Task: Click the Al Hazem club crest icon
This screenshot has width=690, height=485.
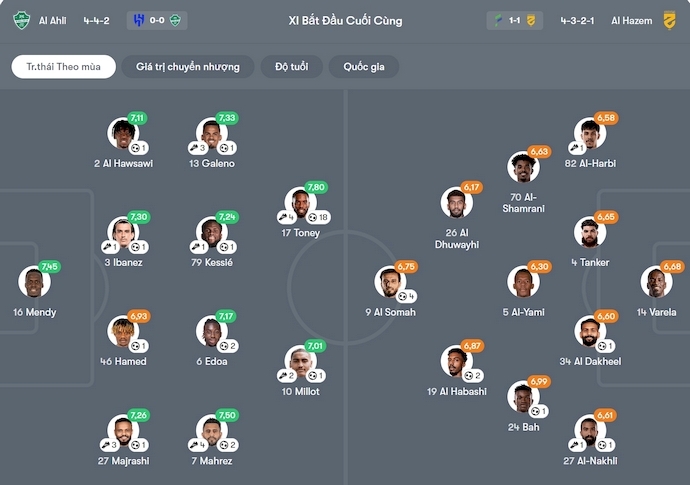Action: pyautogui.click(x=670, y=20)
